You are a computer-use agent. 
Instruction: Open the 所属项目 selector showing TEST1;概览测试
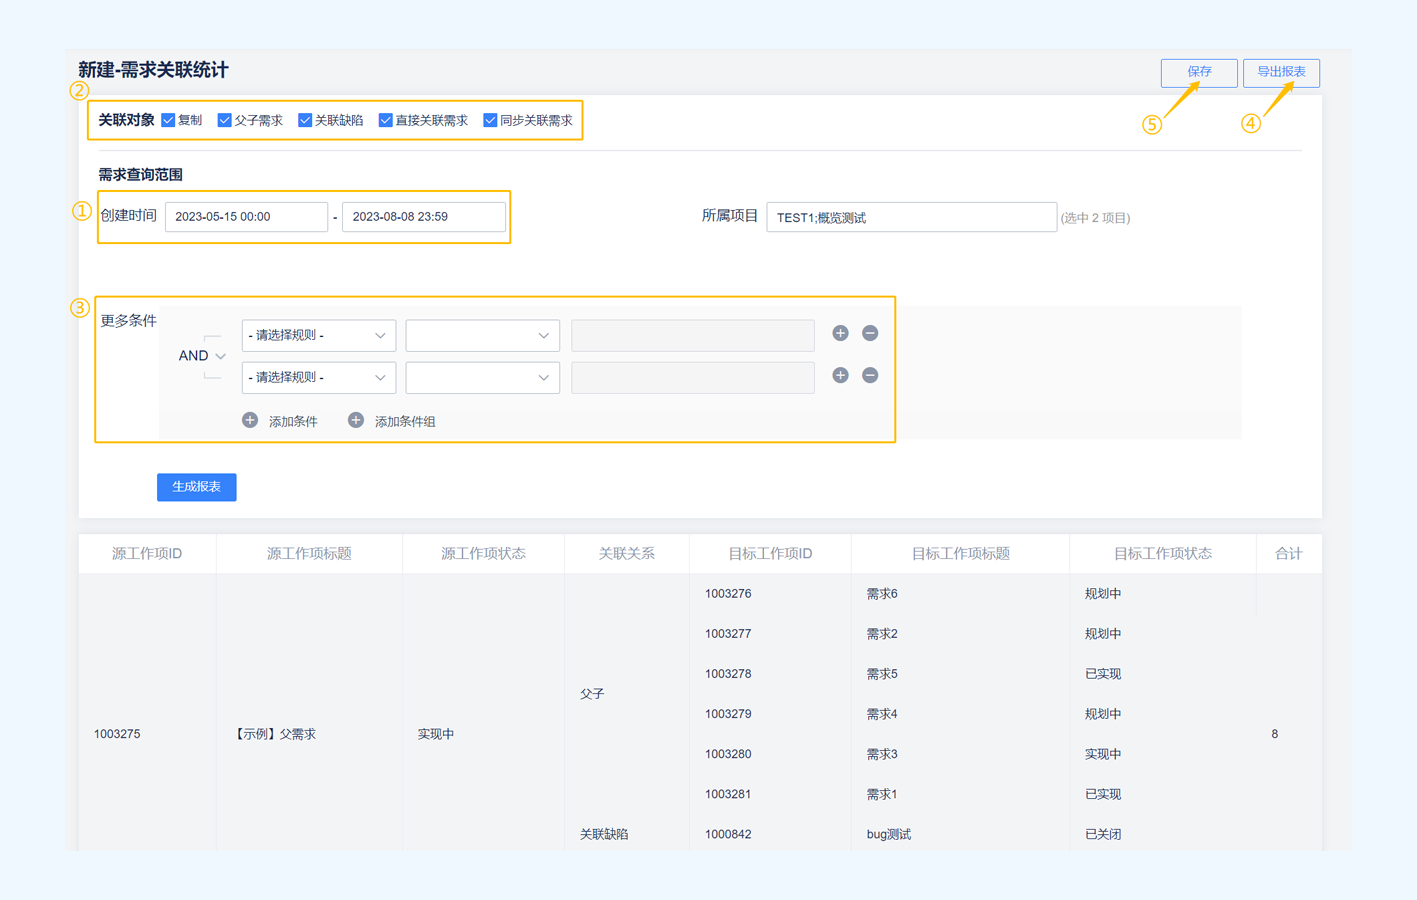911,217
